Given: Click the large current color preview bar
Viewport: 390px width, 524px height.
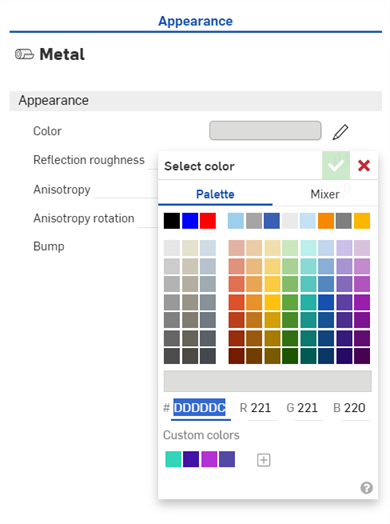Looking at the screenshot, I should (267, 381).
